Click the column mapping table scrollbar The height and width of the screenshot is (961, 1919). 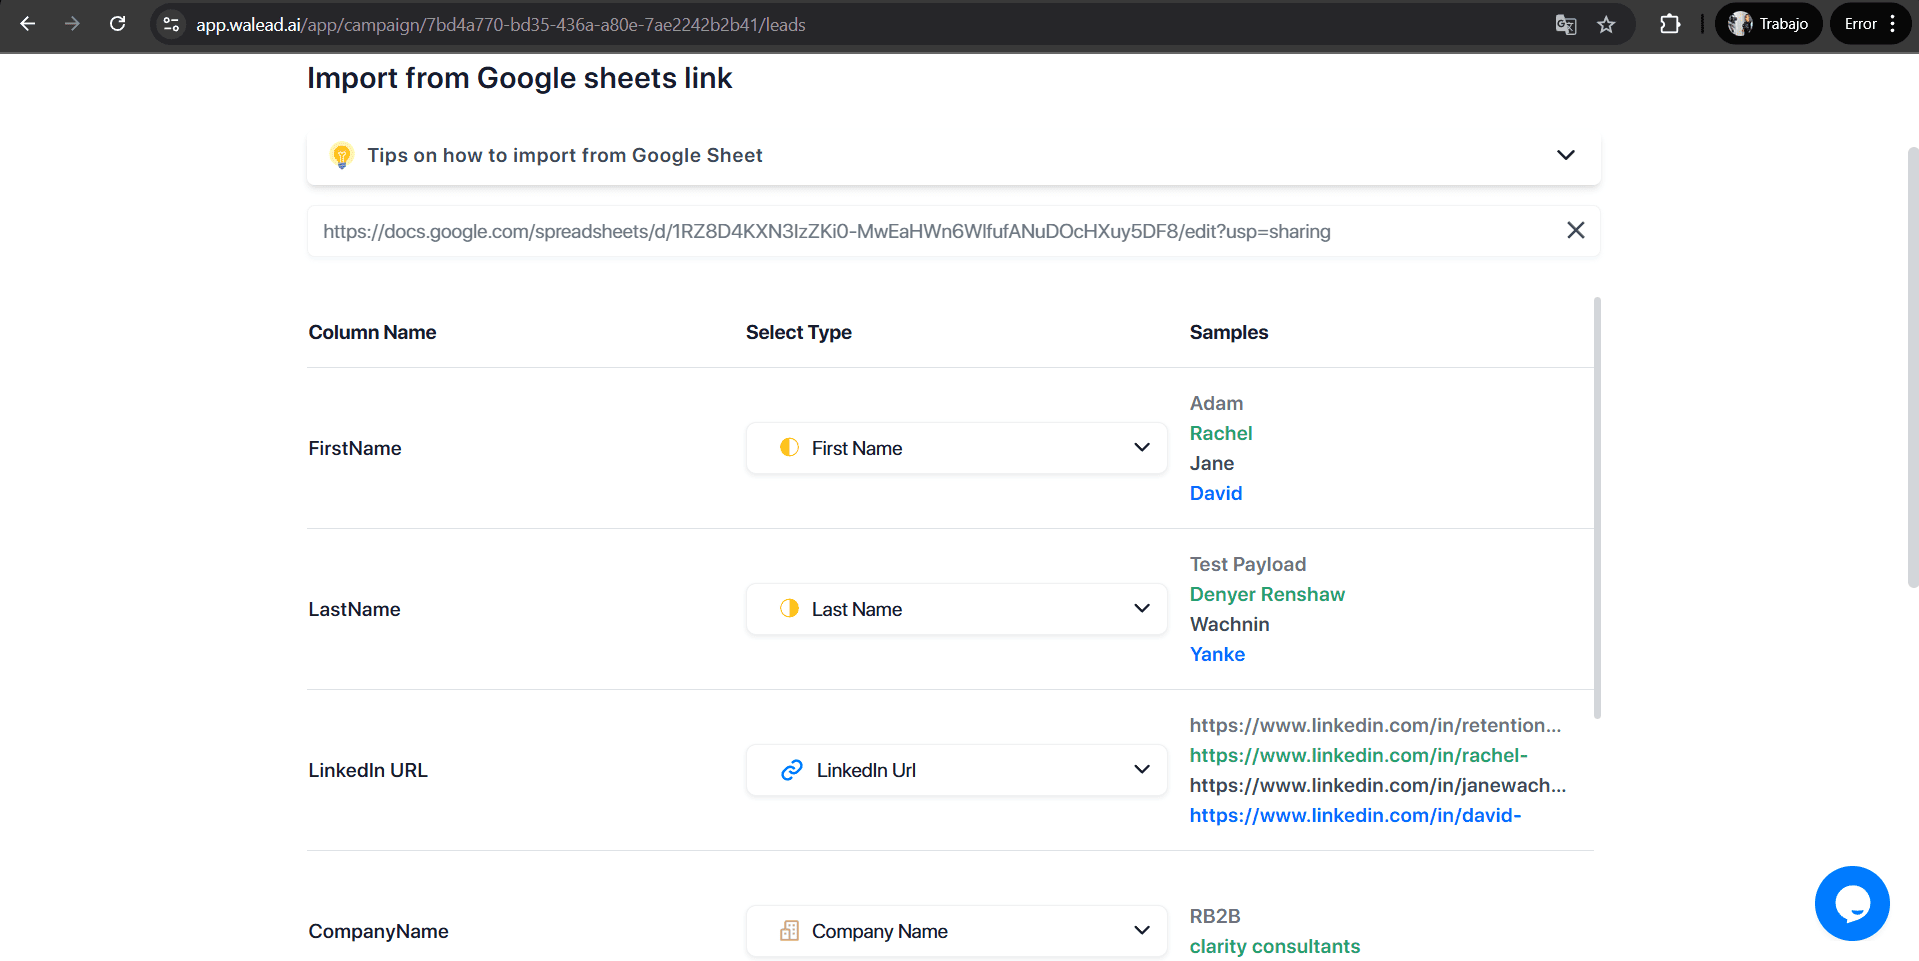(x=1597, y=508)
